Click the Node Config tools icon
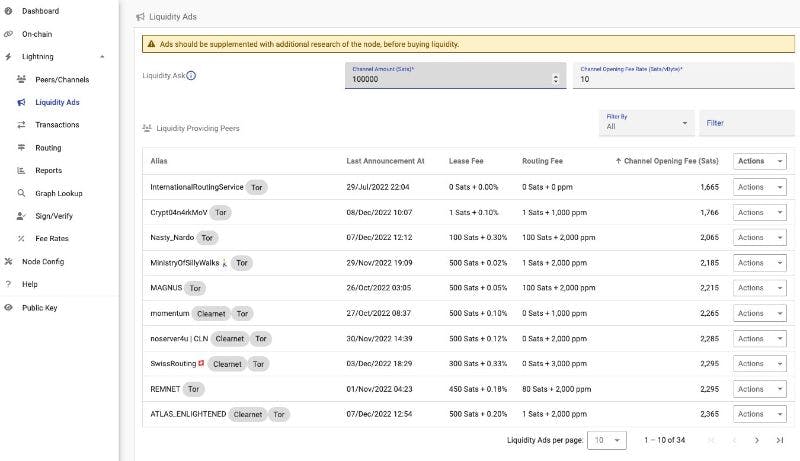 tap(8, 261)
